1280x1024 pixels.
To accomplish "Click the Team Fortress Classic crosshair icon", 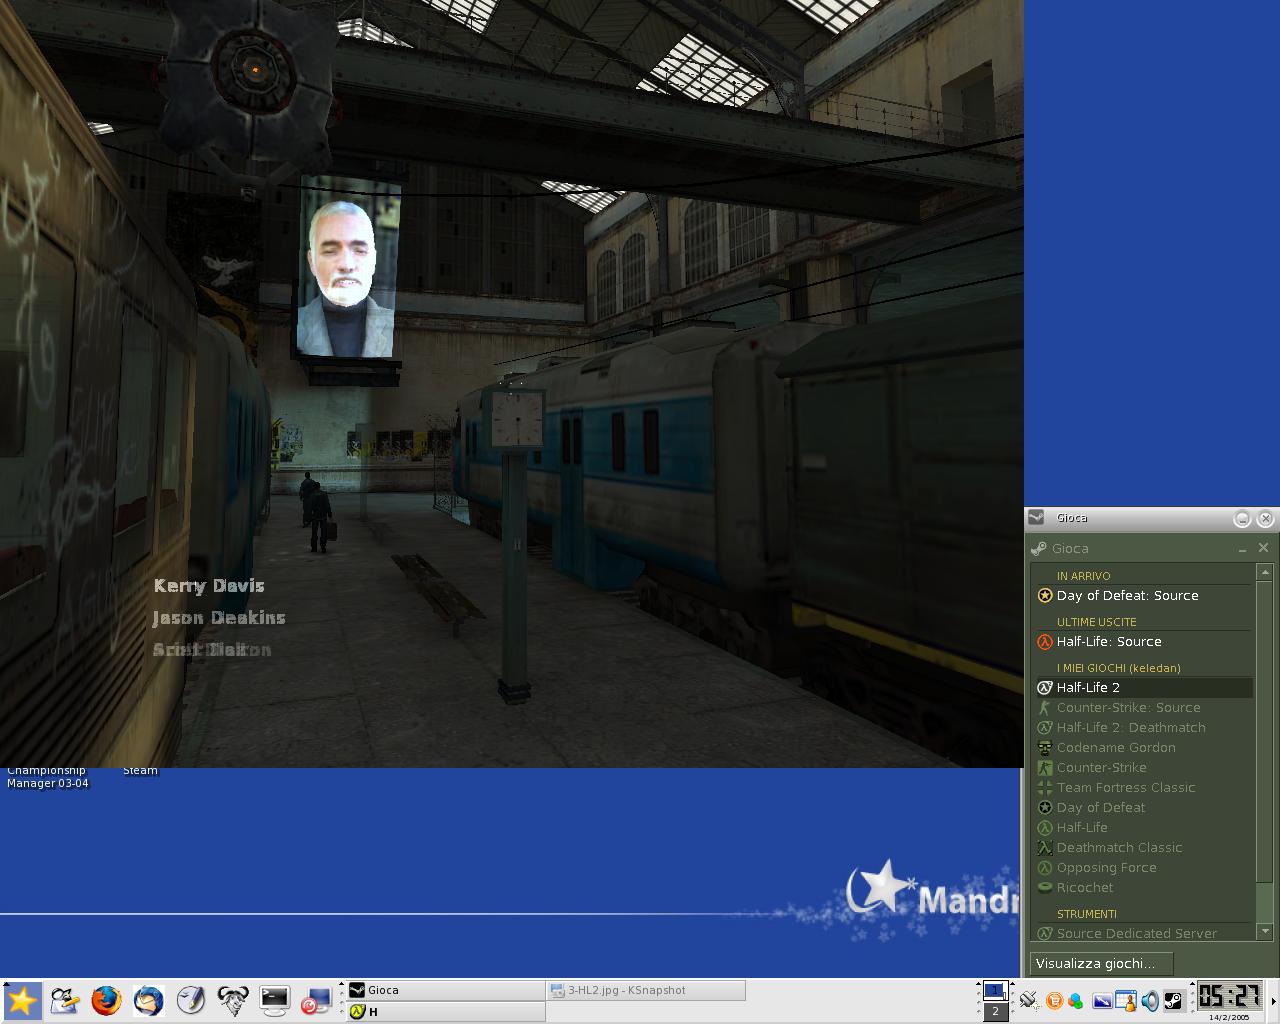I will 1045,787.
